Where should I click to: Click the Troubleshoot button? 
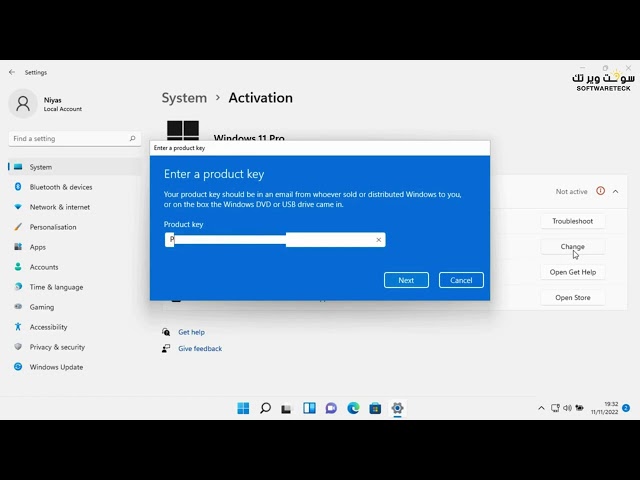tap(573, 221)
